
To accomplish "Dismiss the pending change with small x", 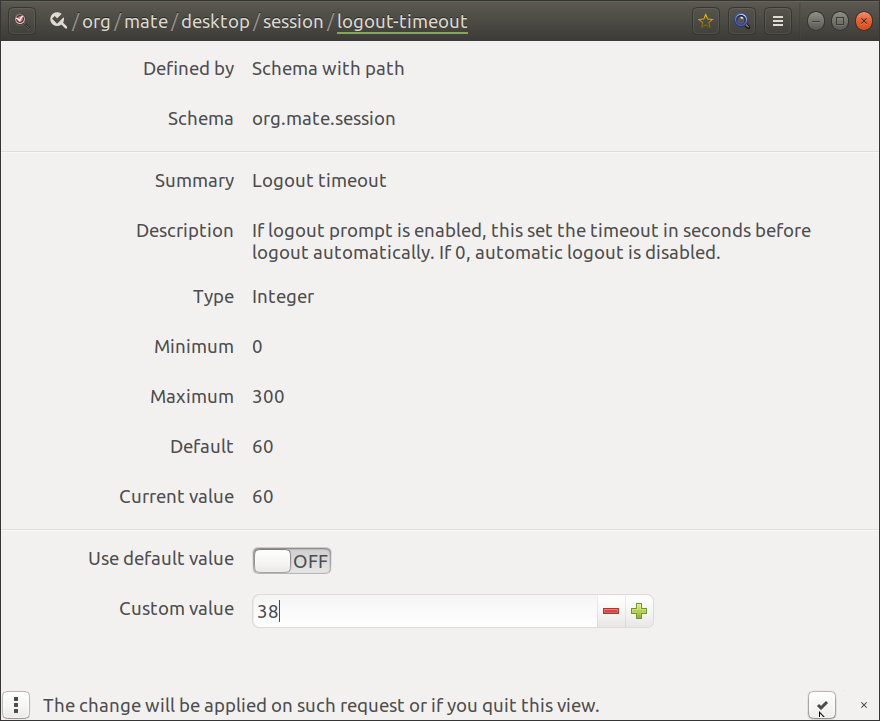I will [x=864, y=705].
